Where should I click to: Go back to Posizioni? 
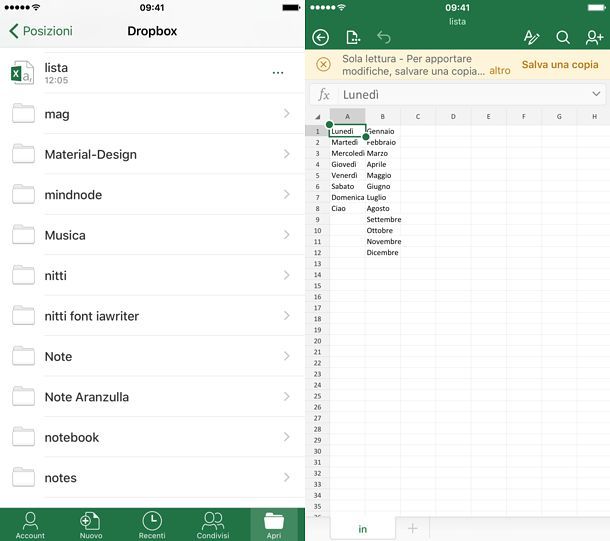(x=41, y=31)
